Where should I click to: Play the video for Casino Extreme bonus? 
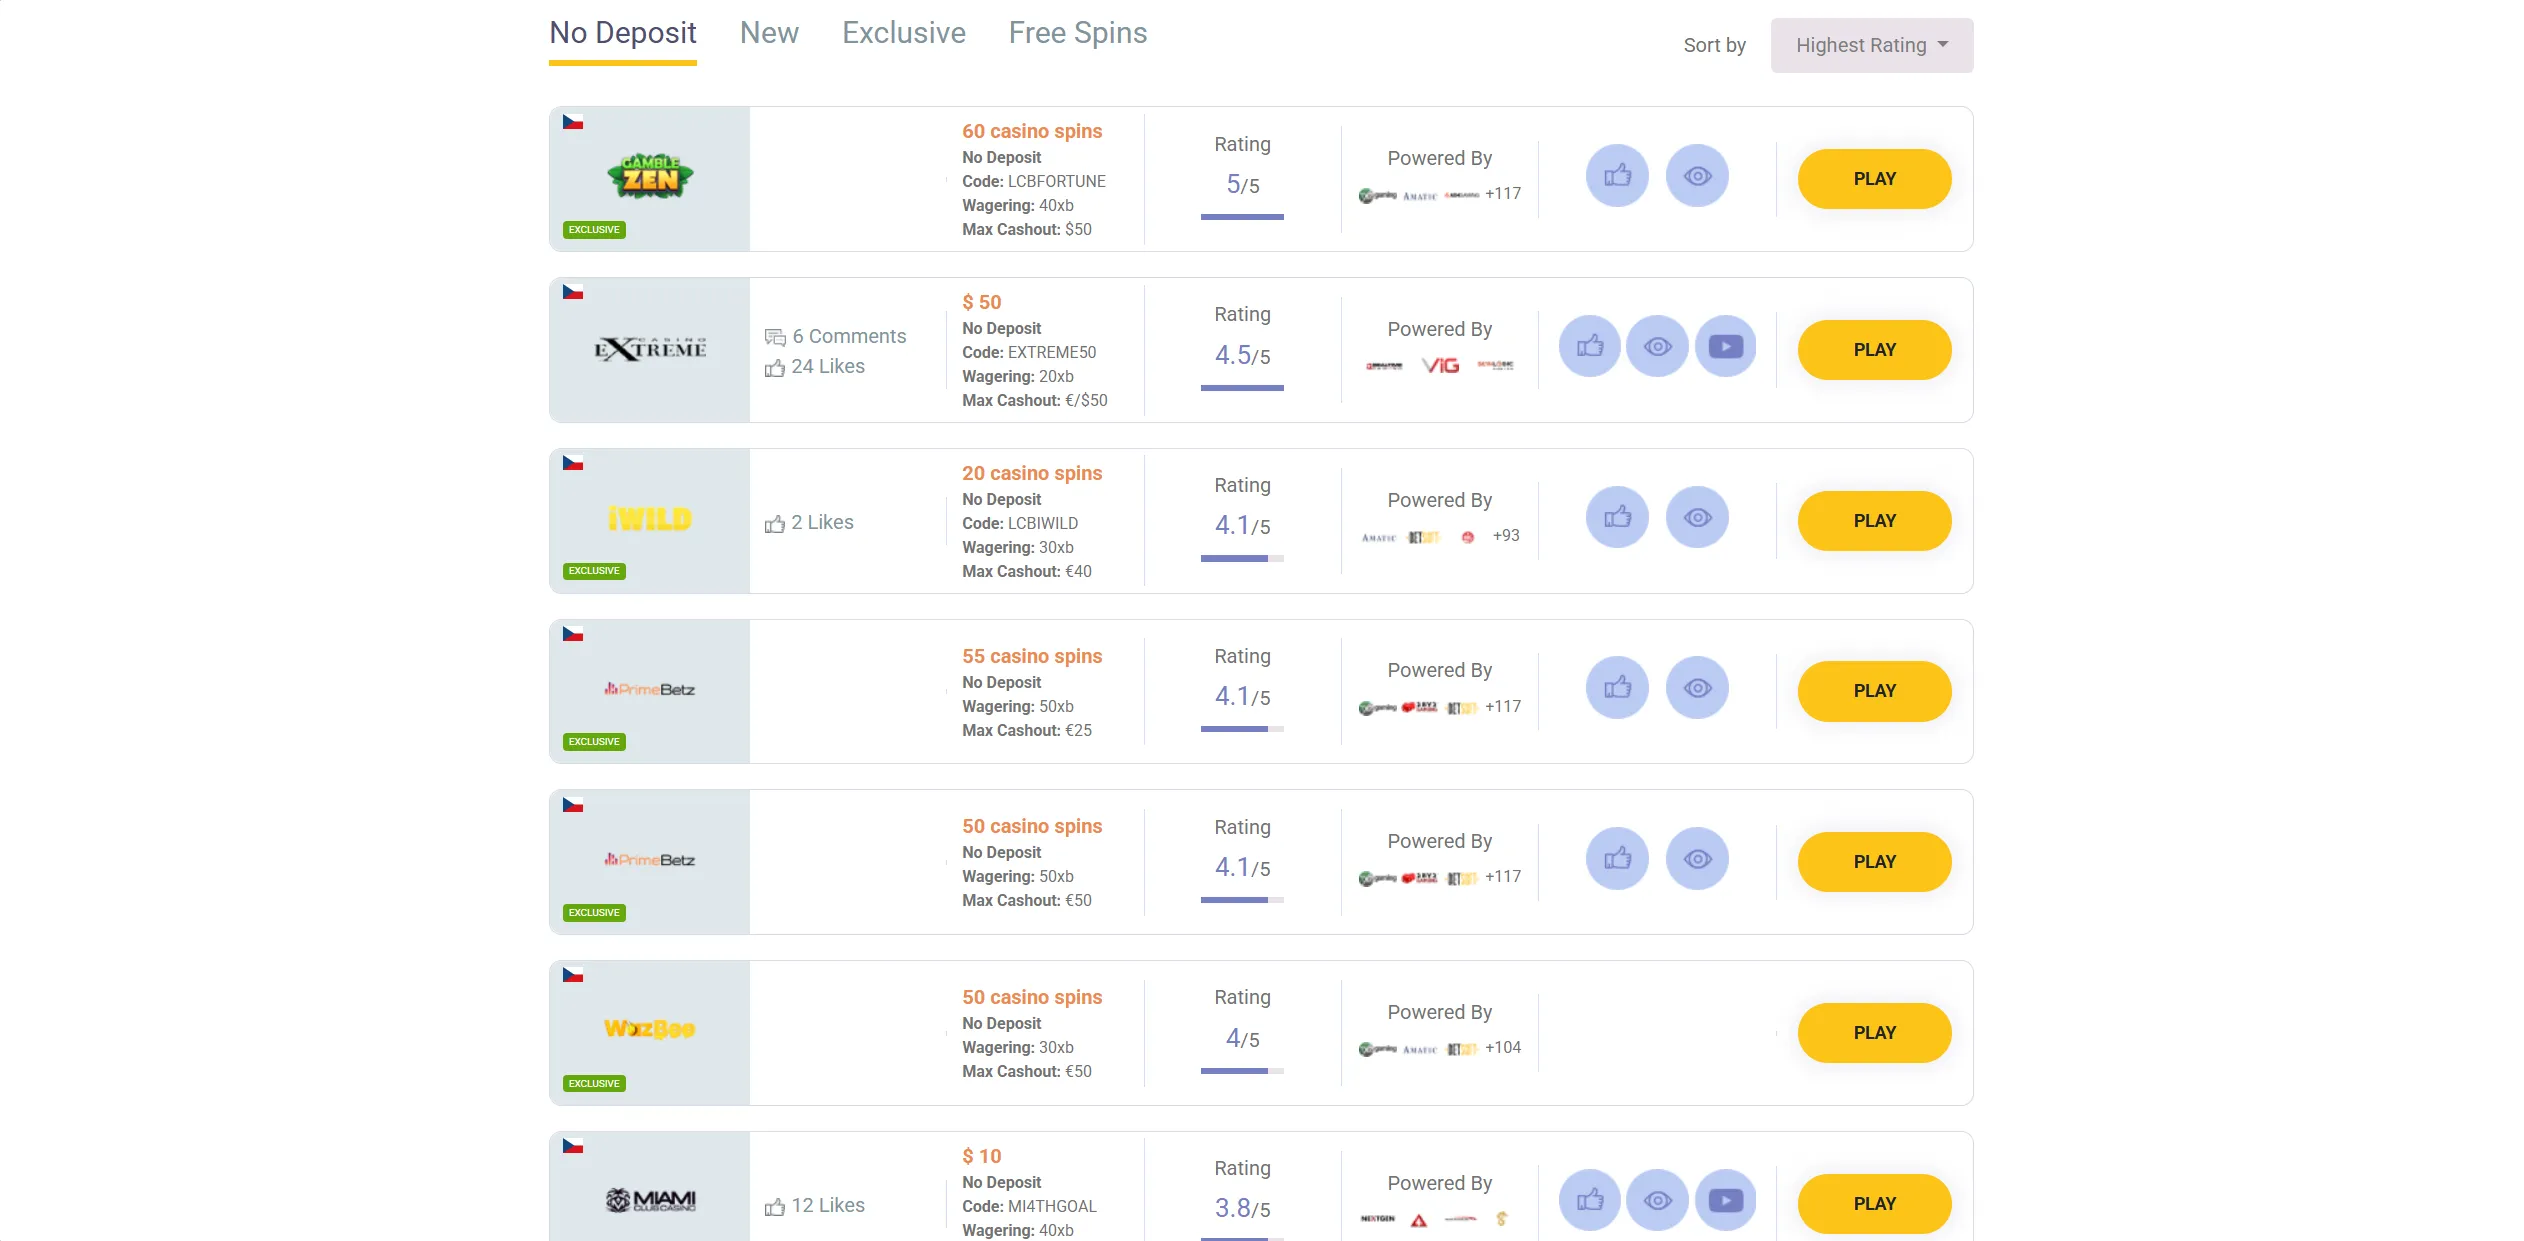click(x=1726, y=347)
